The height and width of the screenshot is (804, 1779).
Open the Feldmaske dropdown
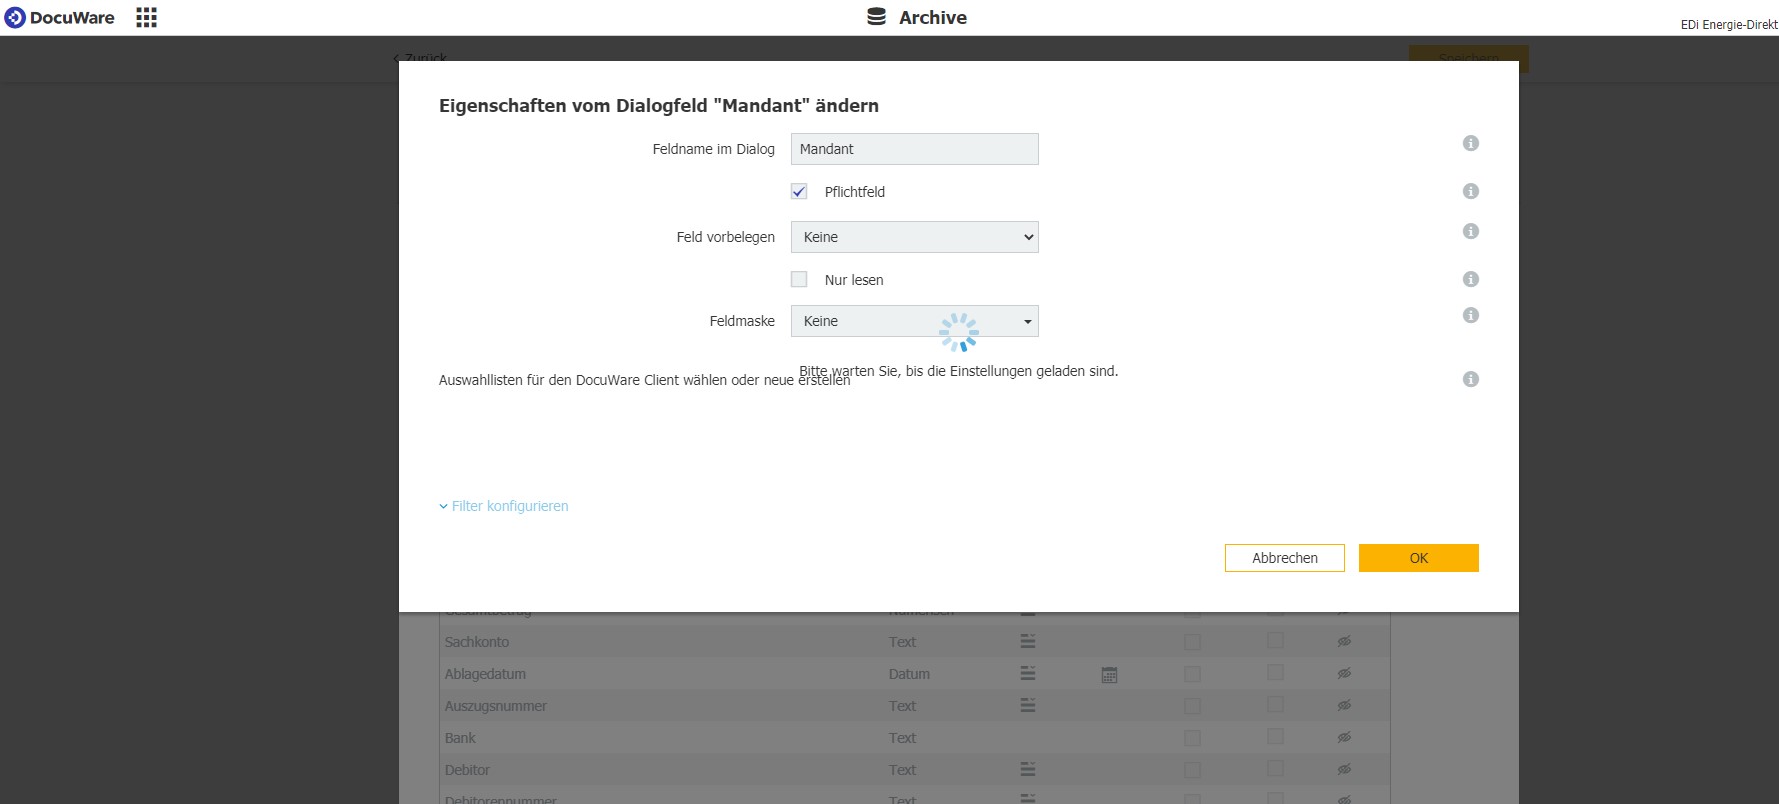[914, 321]
